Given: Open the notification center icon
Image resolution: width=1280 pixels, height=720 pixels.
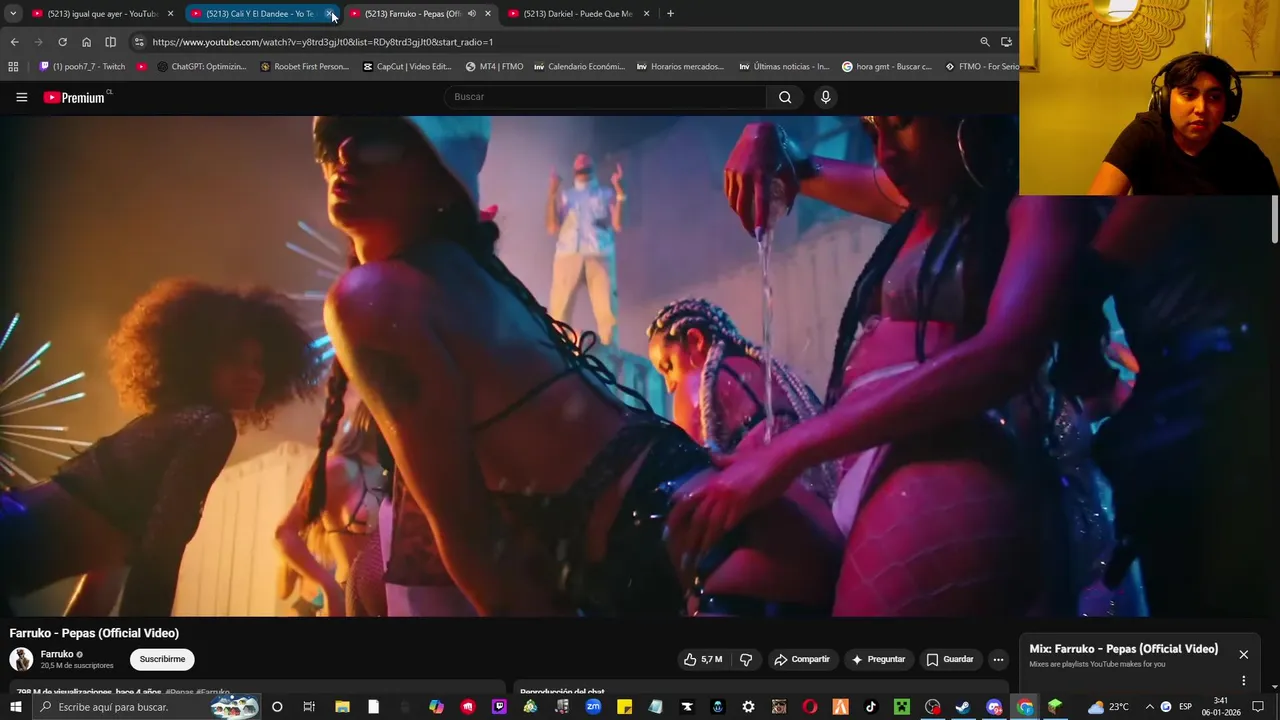Looking at the screenshot, I should click(x=1258, y=707).
